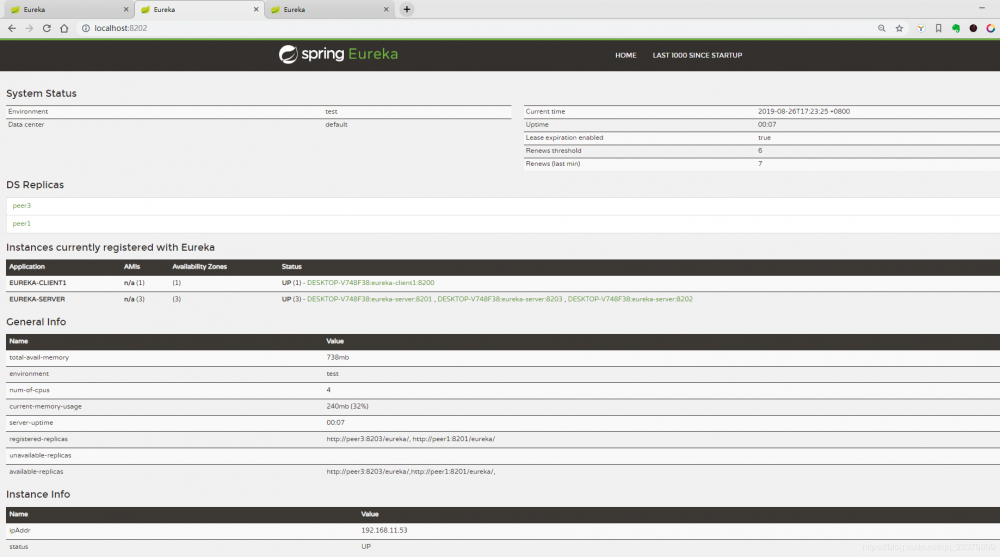Click the available-replicas URL value
This screenshot has width=1000, height=557.
click(411, 472)
